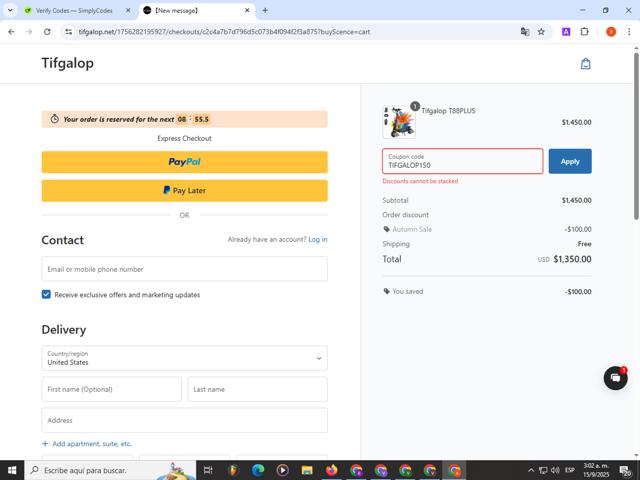Open the browser extensions puzzle icon
Viewport: 640px width, 480px height.
584,32
